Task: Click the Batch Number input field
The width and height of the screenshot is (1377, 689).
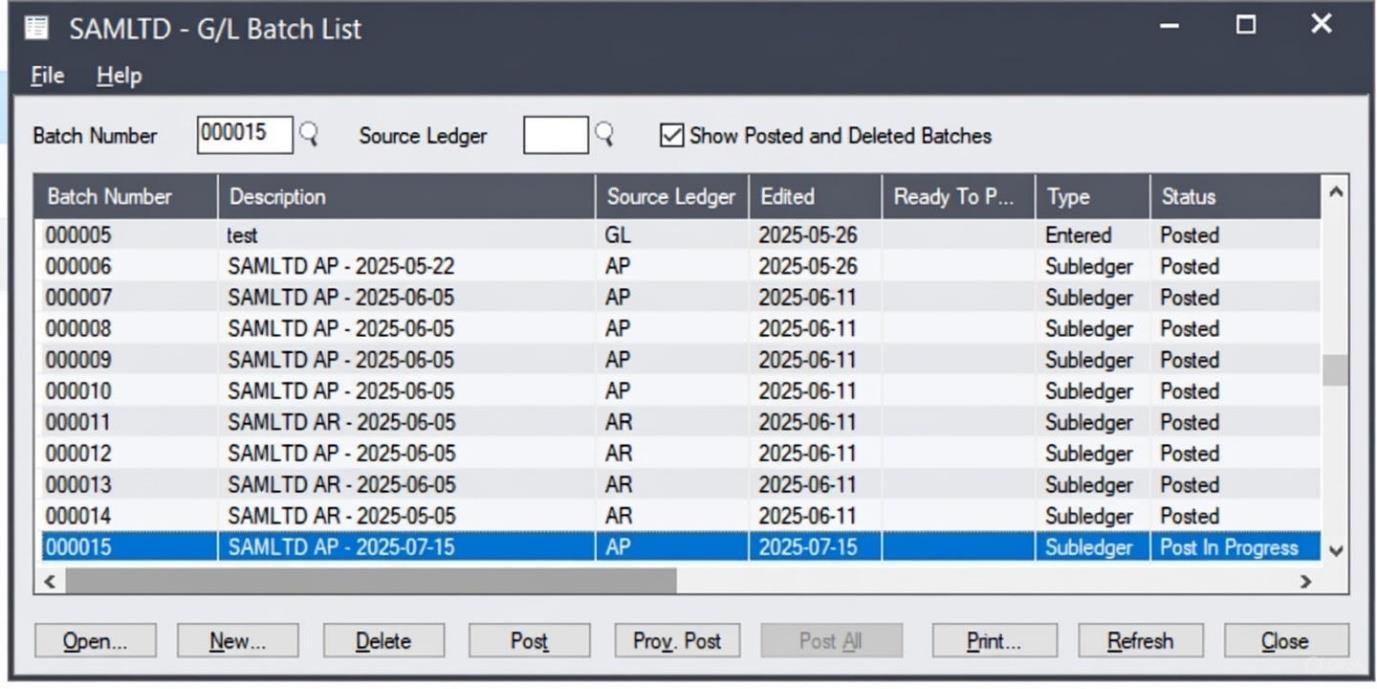Action: pyautogui.click(x=244, y=135)
